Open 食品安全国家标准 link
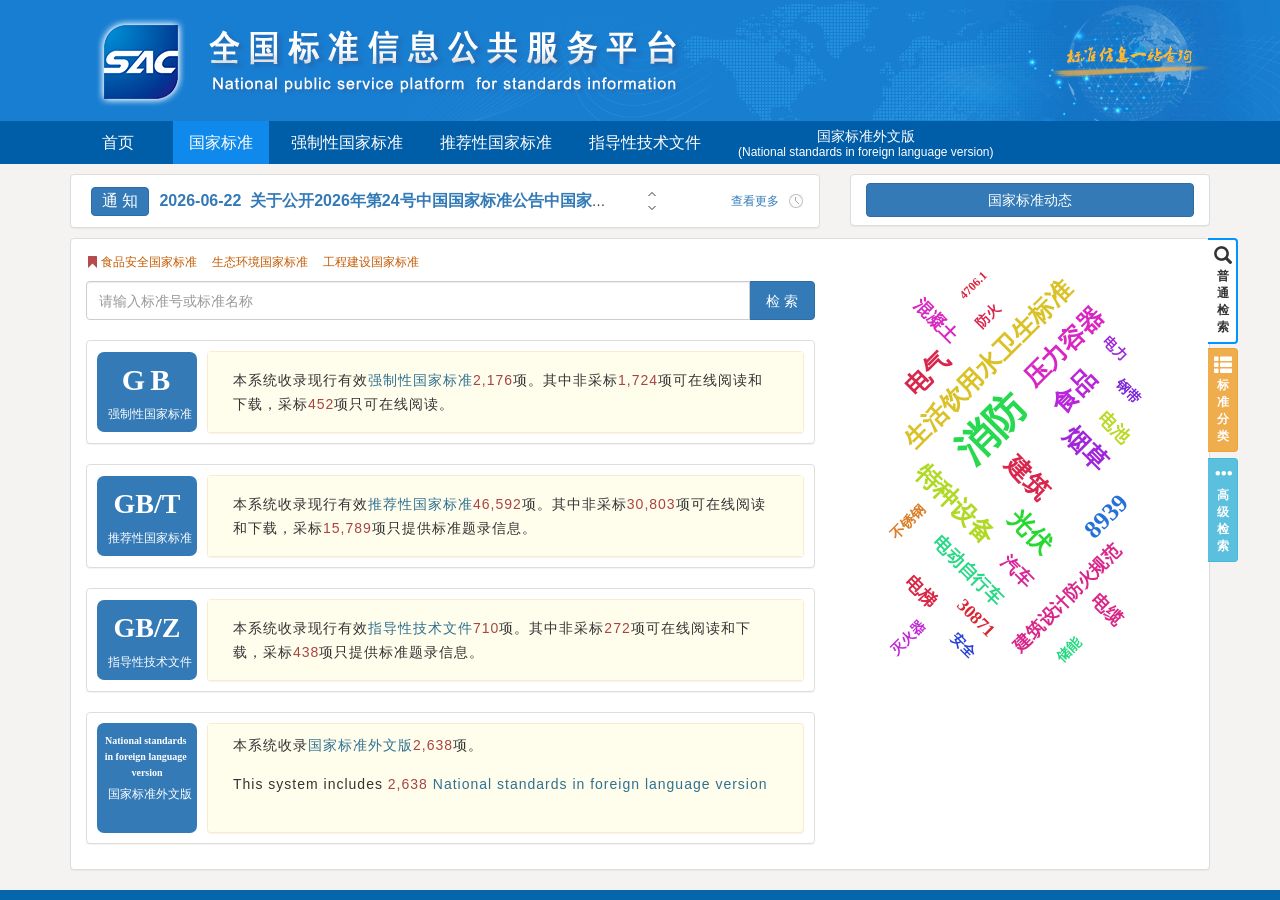The width and height of the screenshot is (1280, 900). (x=149, y=262)
